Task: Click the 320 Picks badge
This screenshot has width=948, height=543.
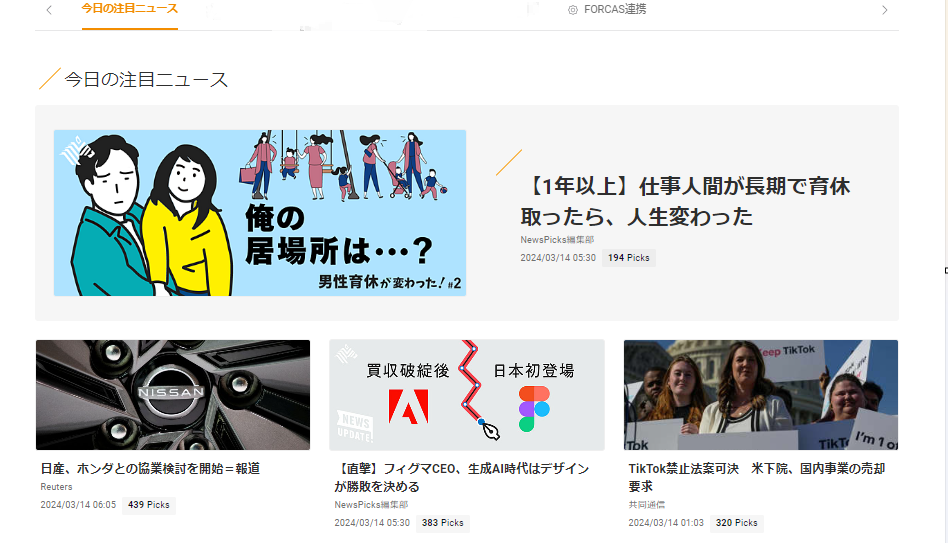Action: 736,523
